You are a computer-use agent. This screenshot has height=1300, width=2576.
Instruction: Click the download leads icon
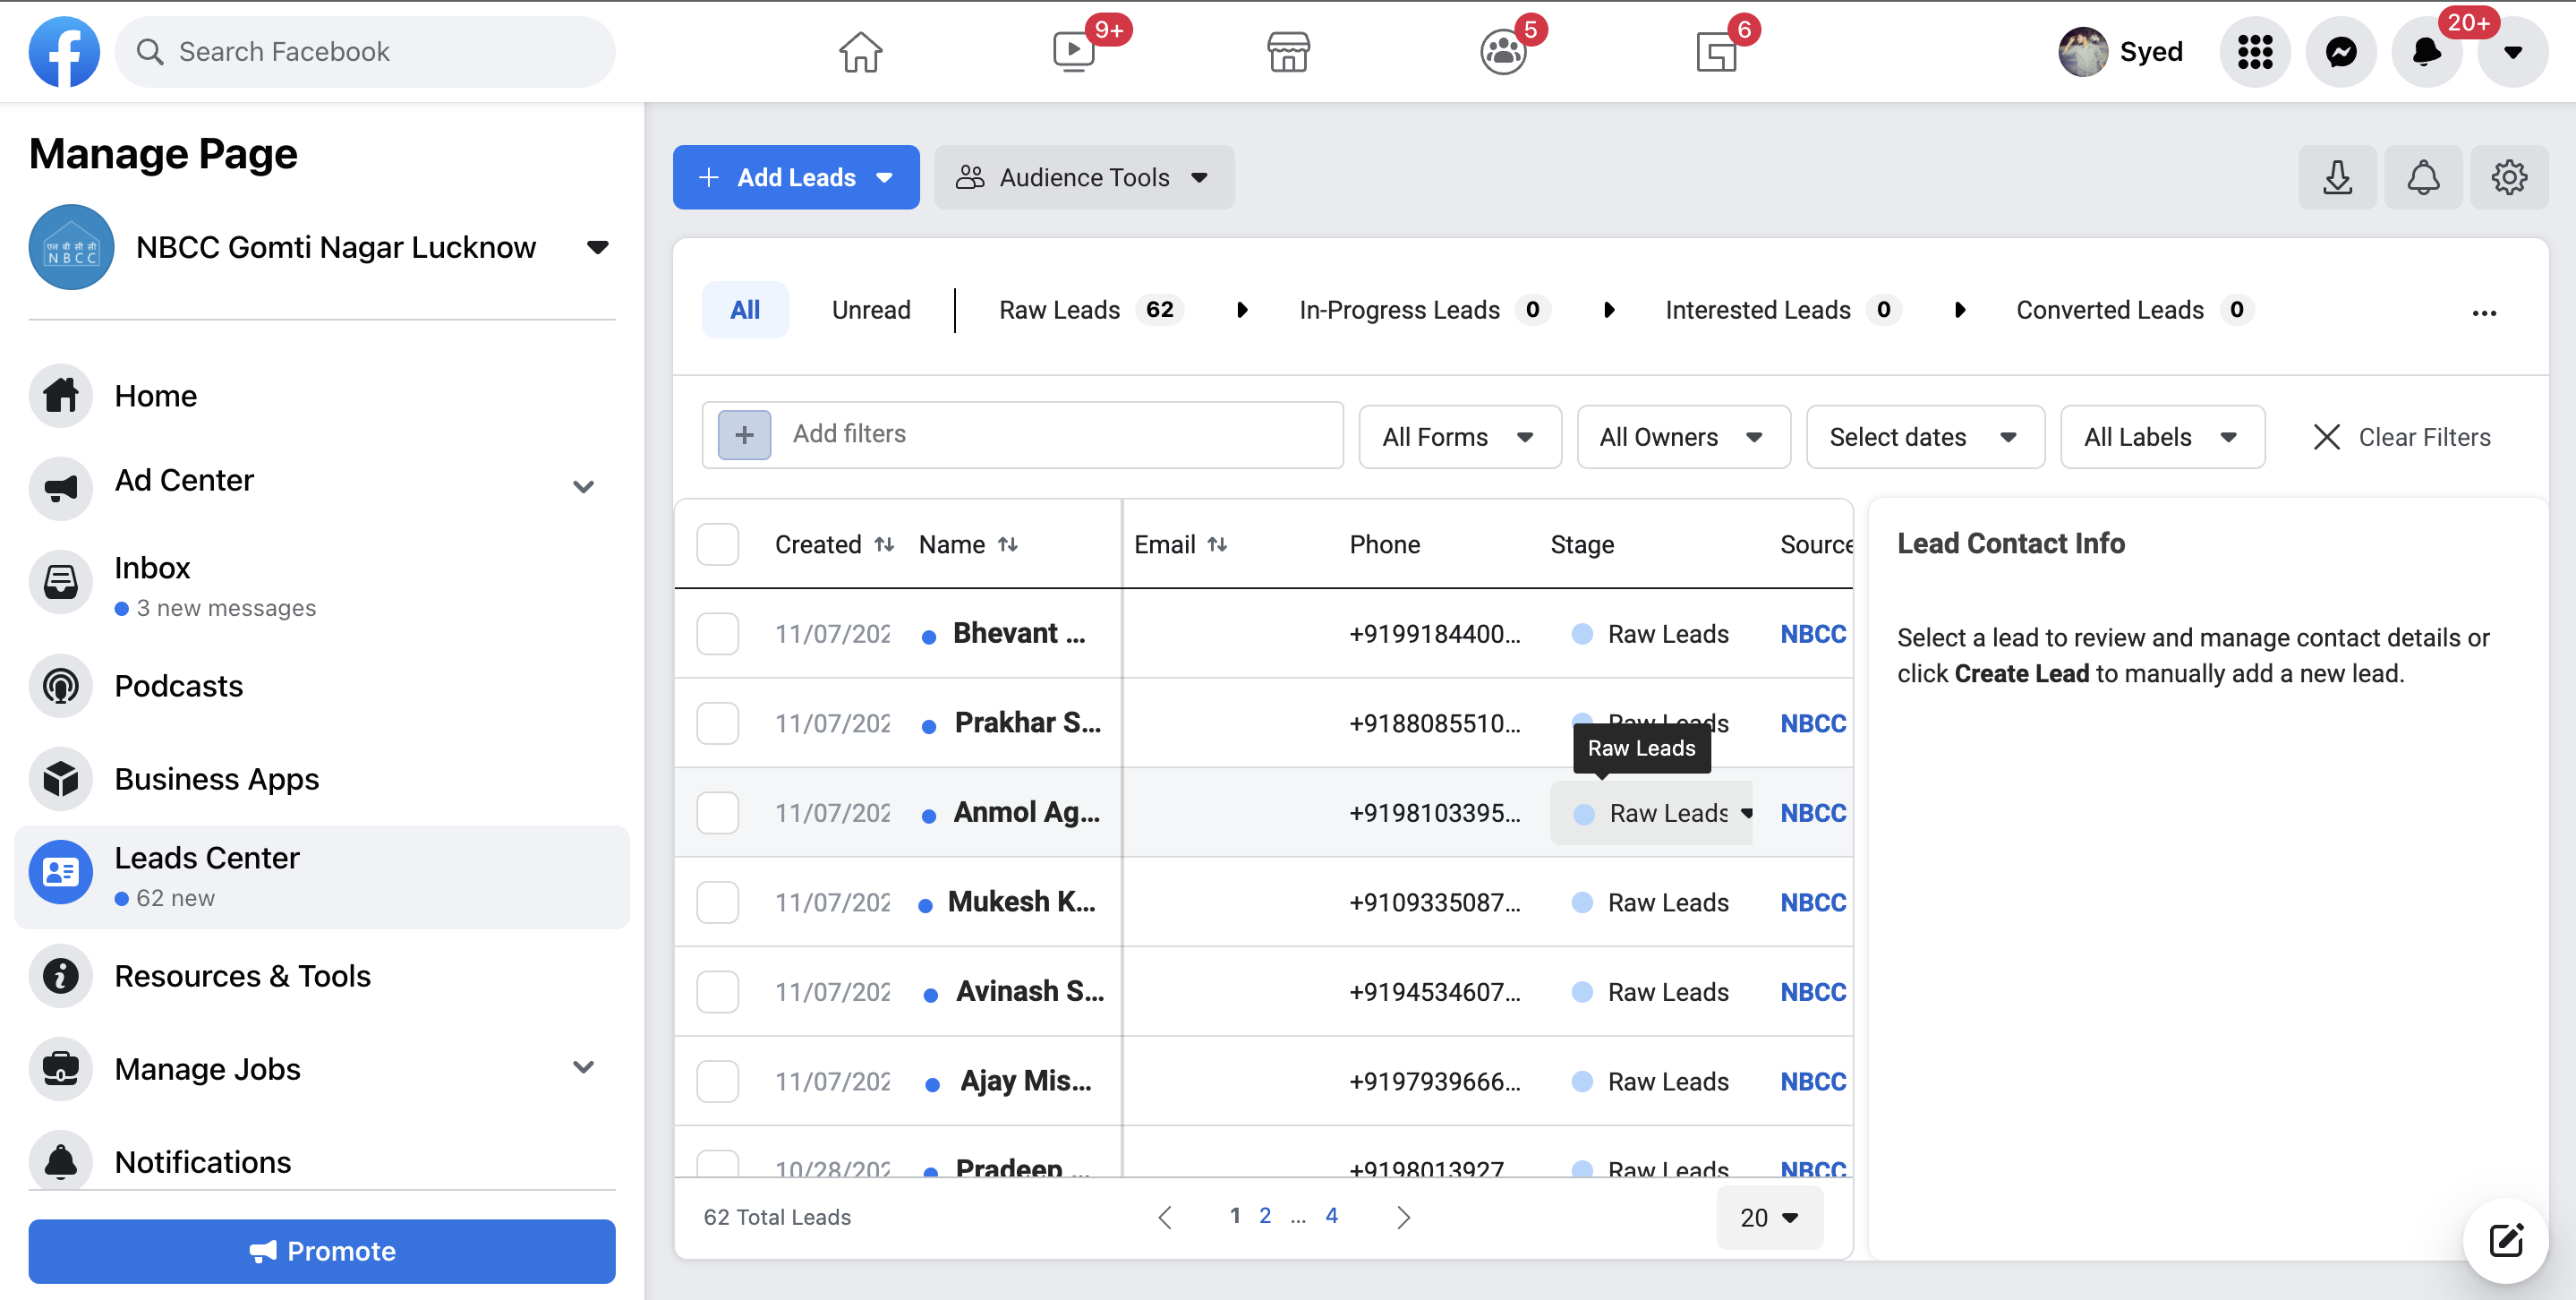click(x=2337, y=178)
